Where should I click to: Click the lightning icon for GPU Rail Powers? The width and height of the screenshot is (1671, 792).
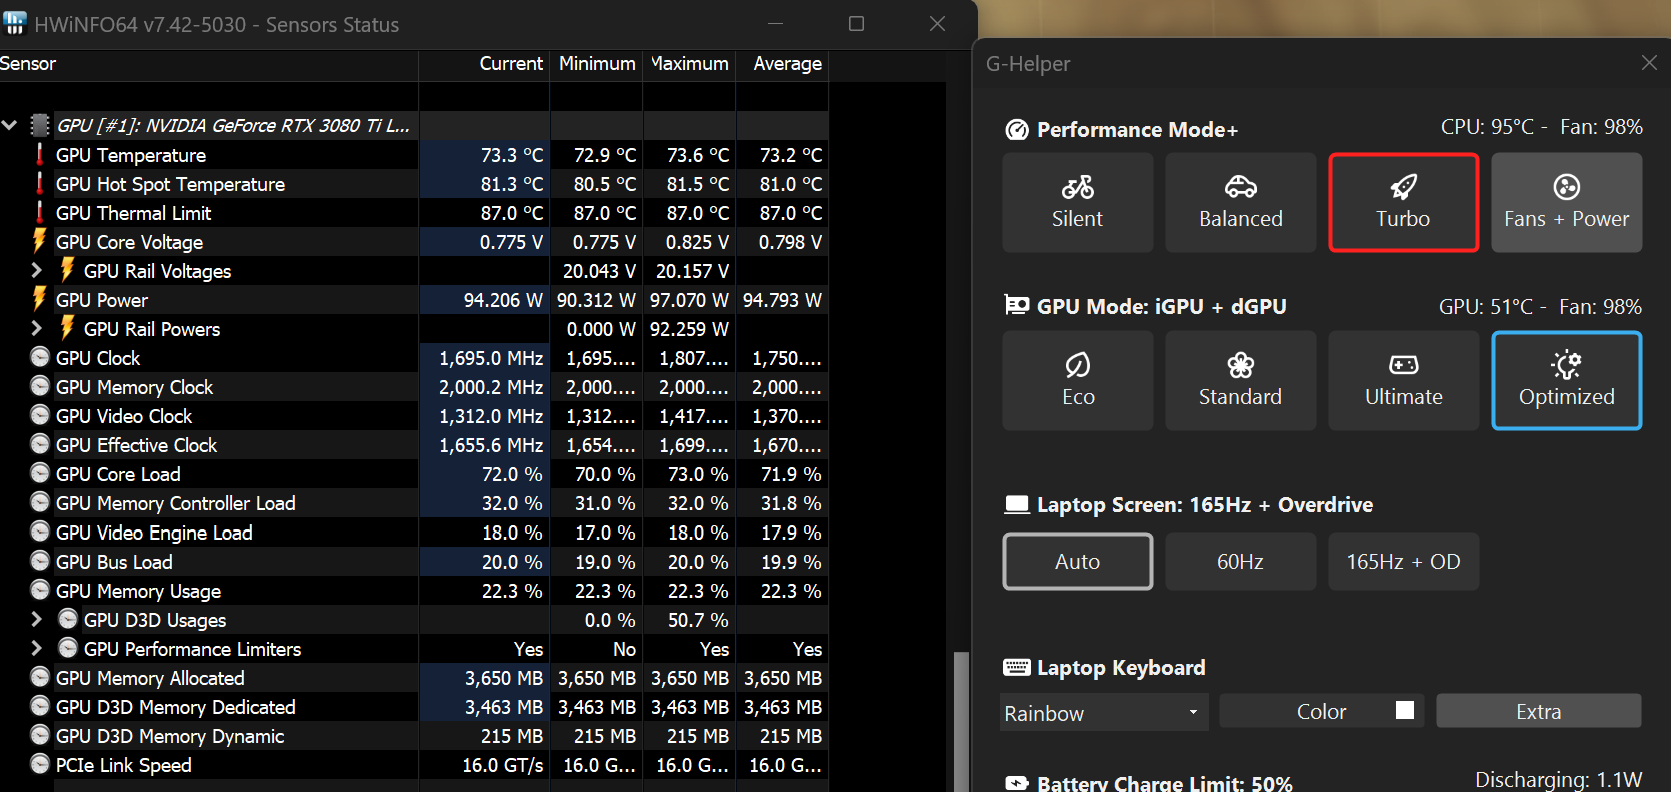coord(68,328)
